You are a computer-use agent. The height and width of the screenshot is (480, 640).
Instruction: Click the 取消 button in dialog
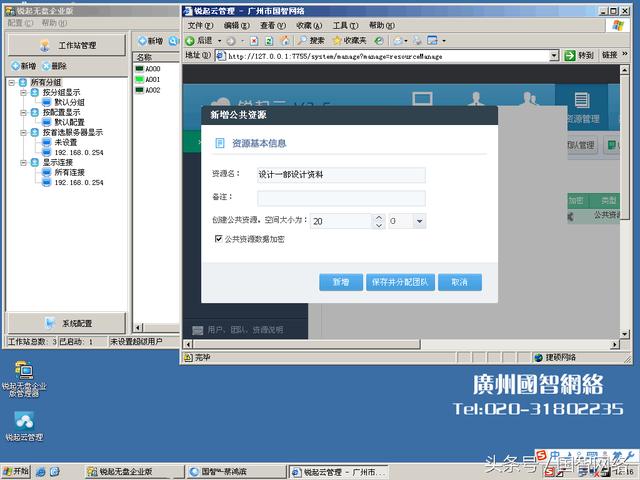(460, 282)
